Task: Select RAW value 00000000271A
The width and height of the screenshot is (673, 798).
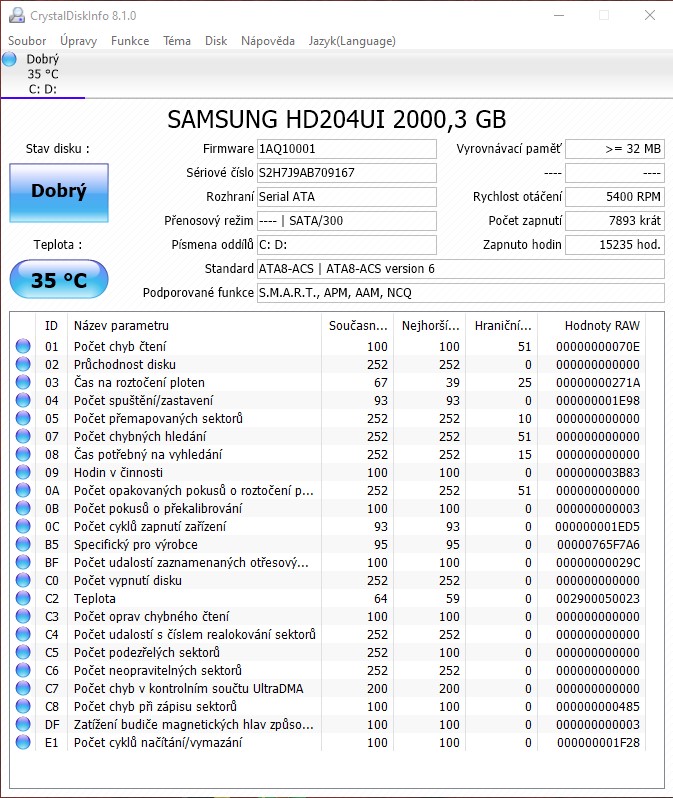Action: [598, 382]
